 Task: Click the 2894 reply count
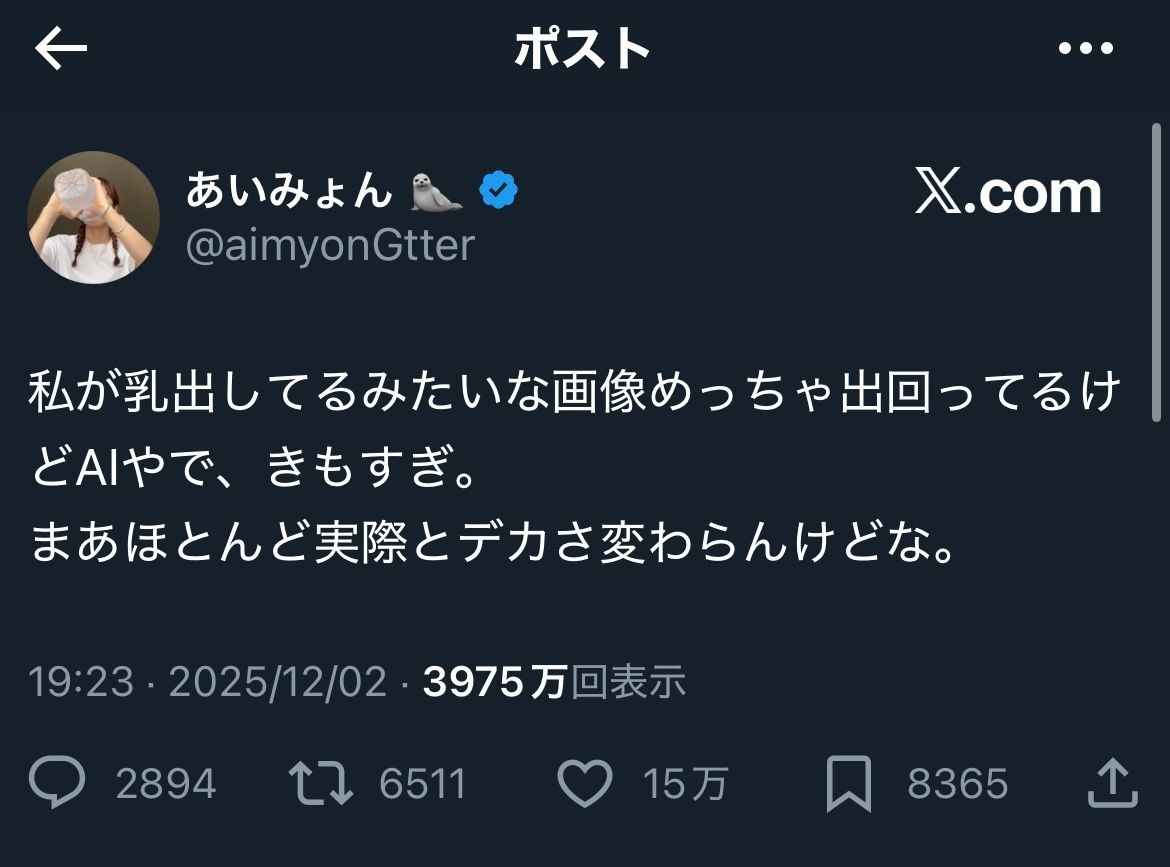pos(166,784)
